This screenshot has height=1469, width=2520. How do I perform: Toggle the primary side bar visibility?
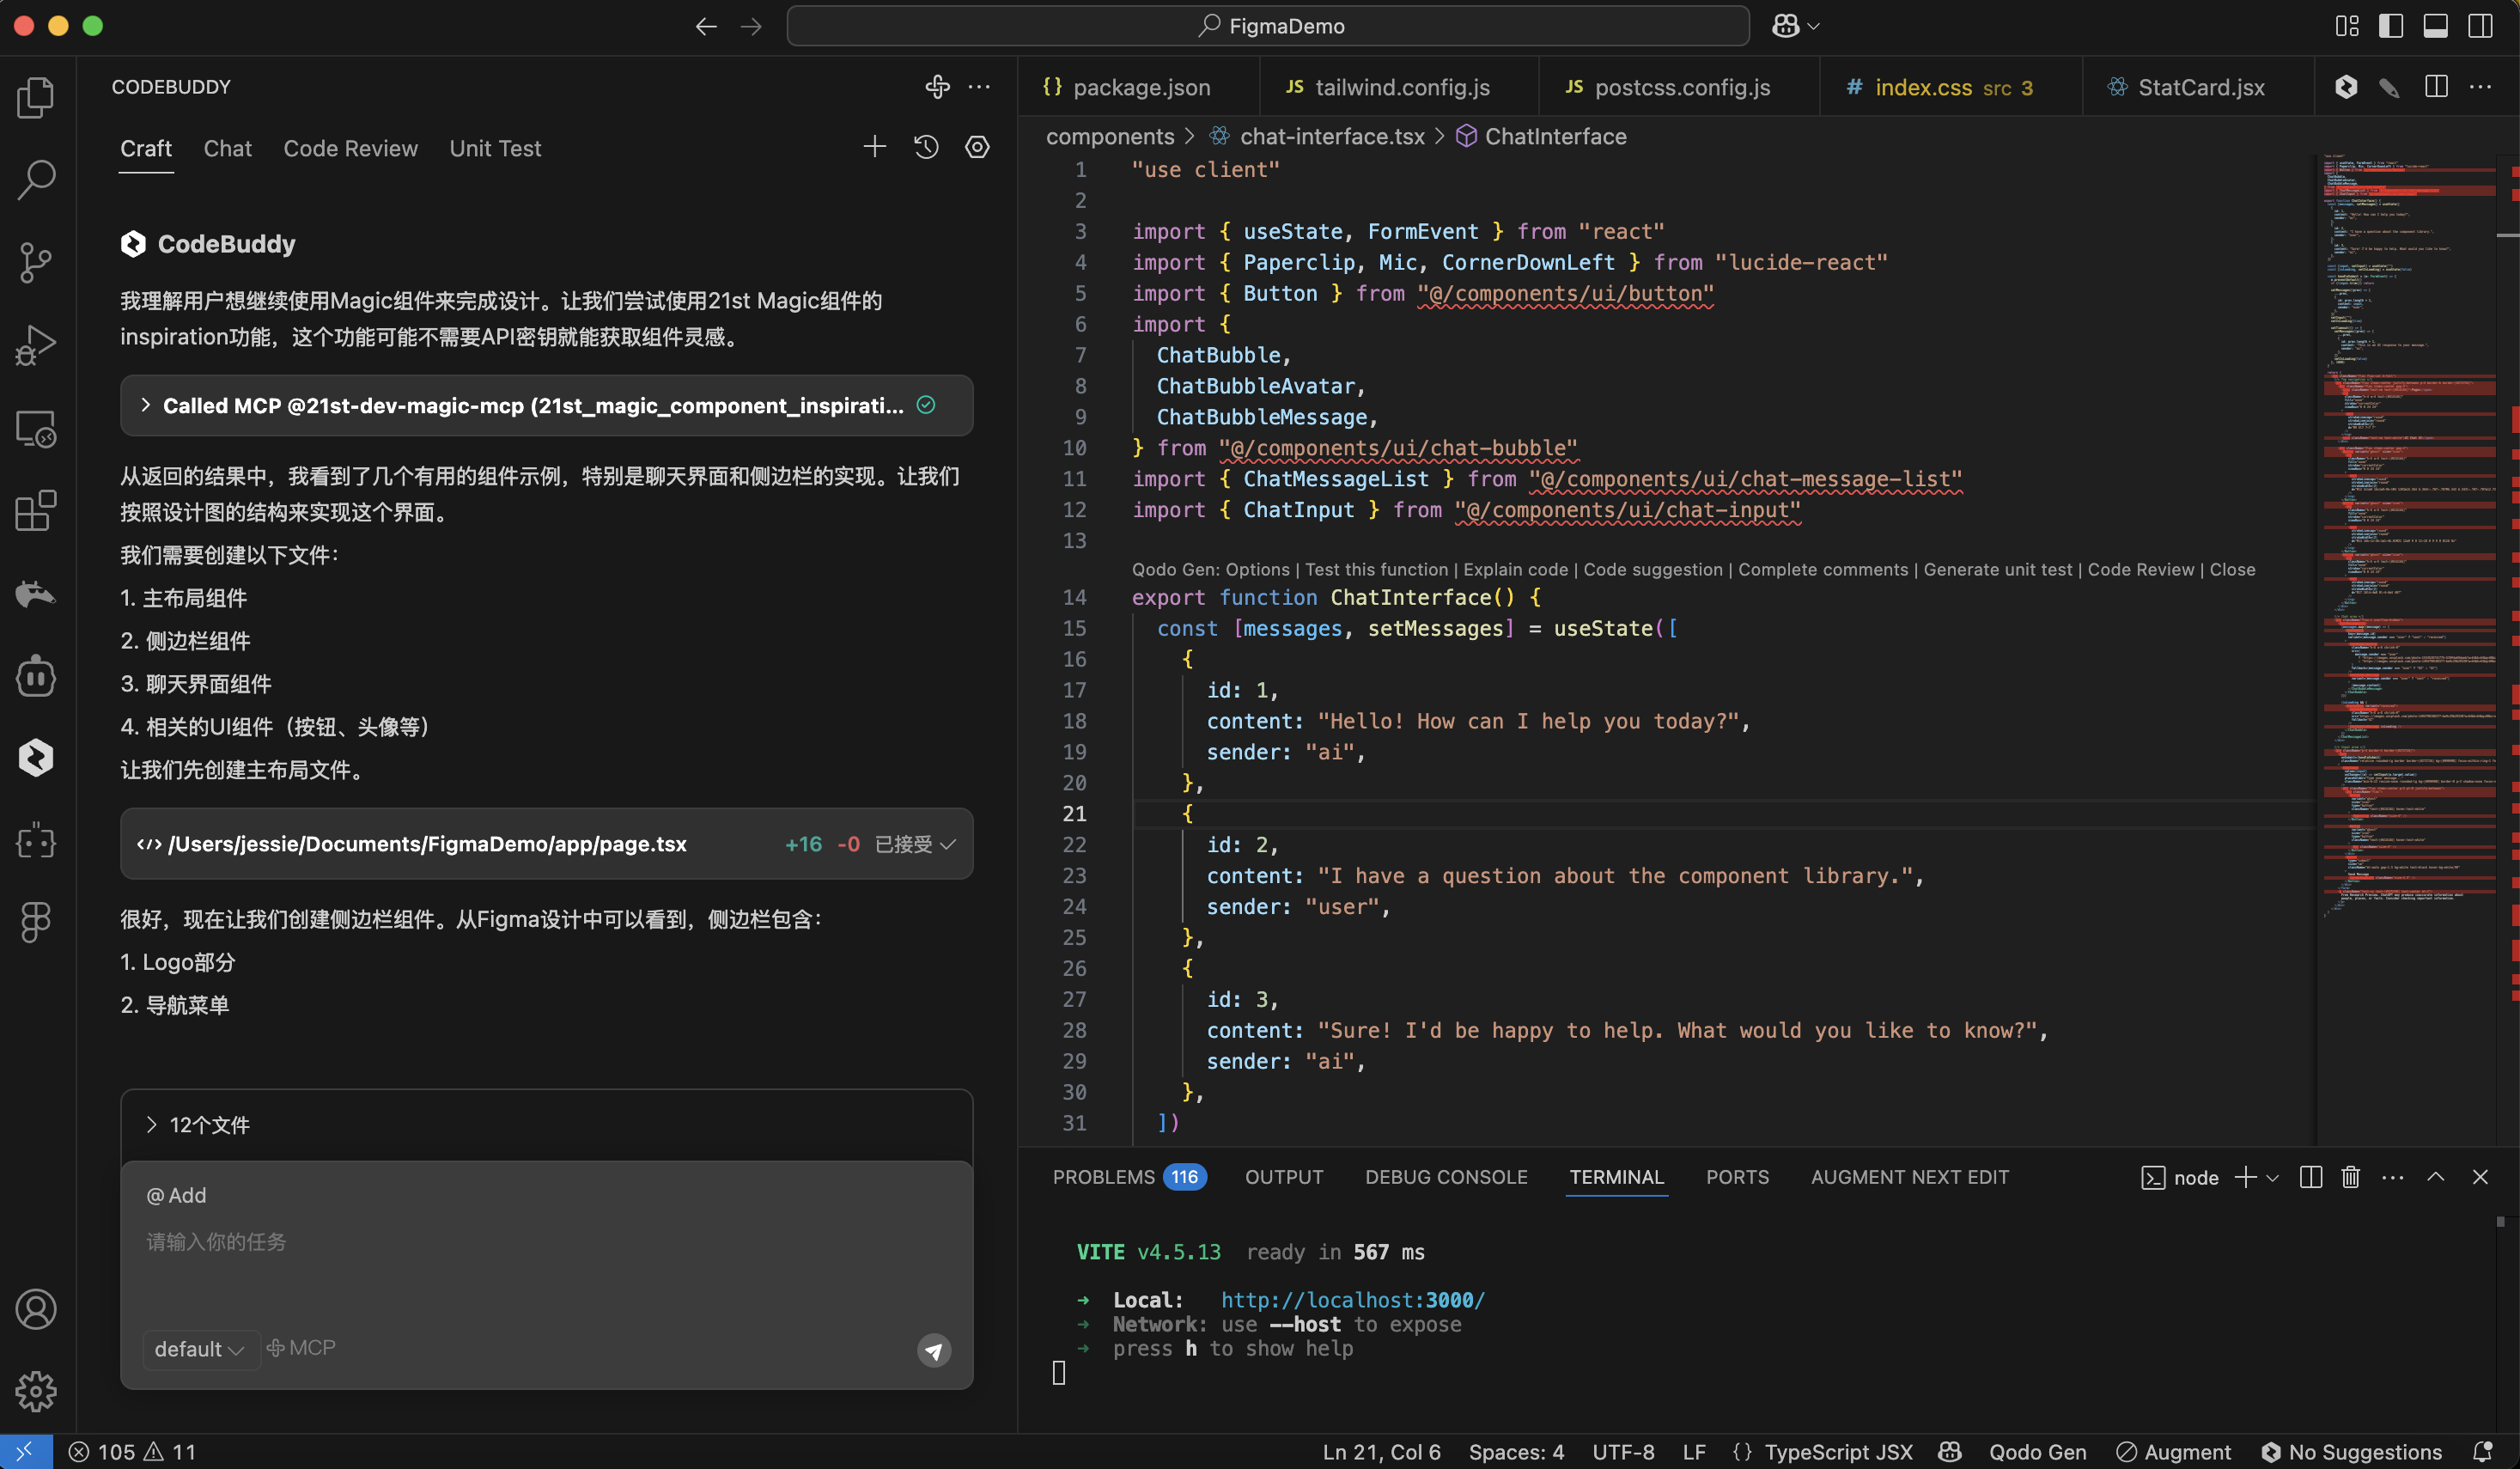point(2391,26)
